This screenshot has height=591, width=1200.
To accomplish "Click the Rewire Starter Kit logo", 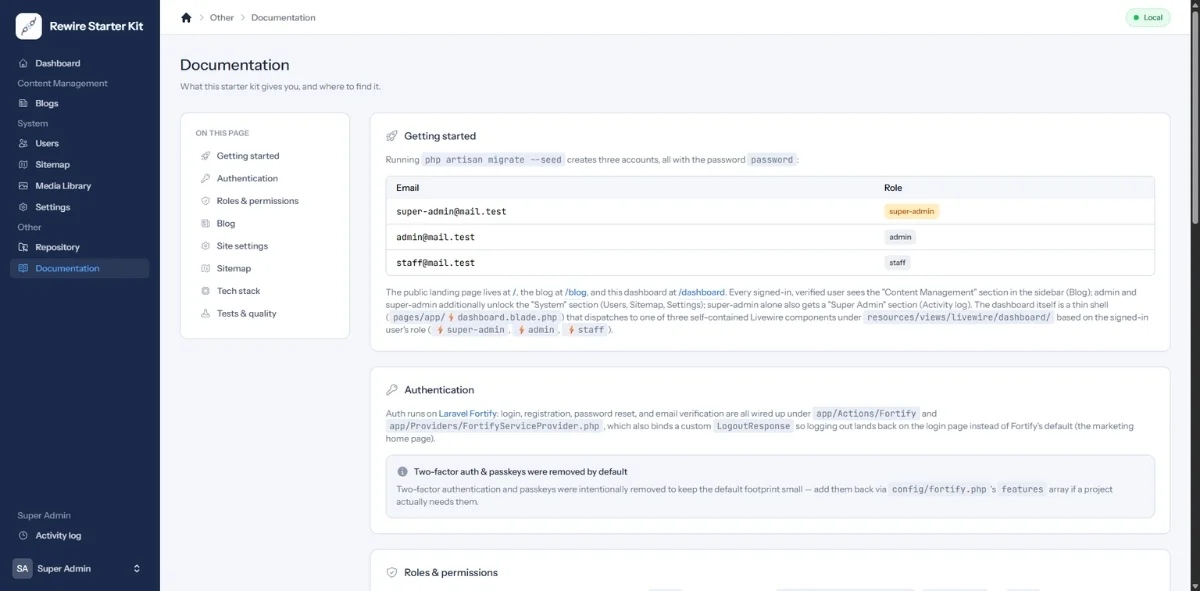I will click(x=28, y=26).
